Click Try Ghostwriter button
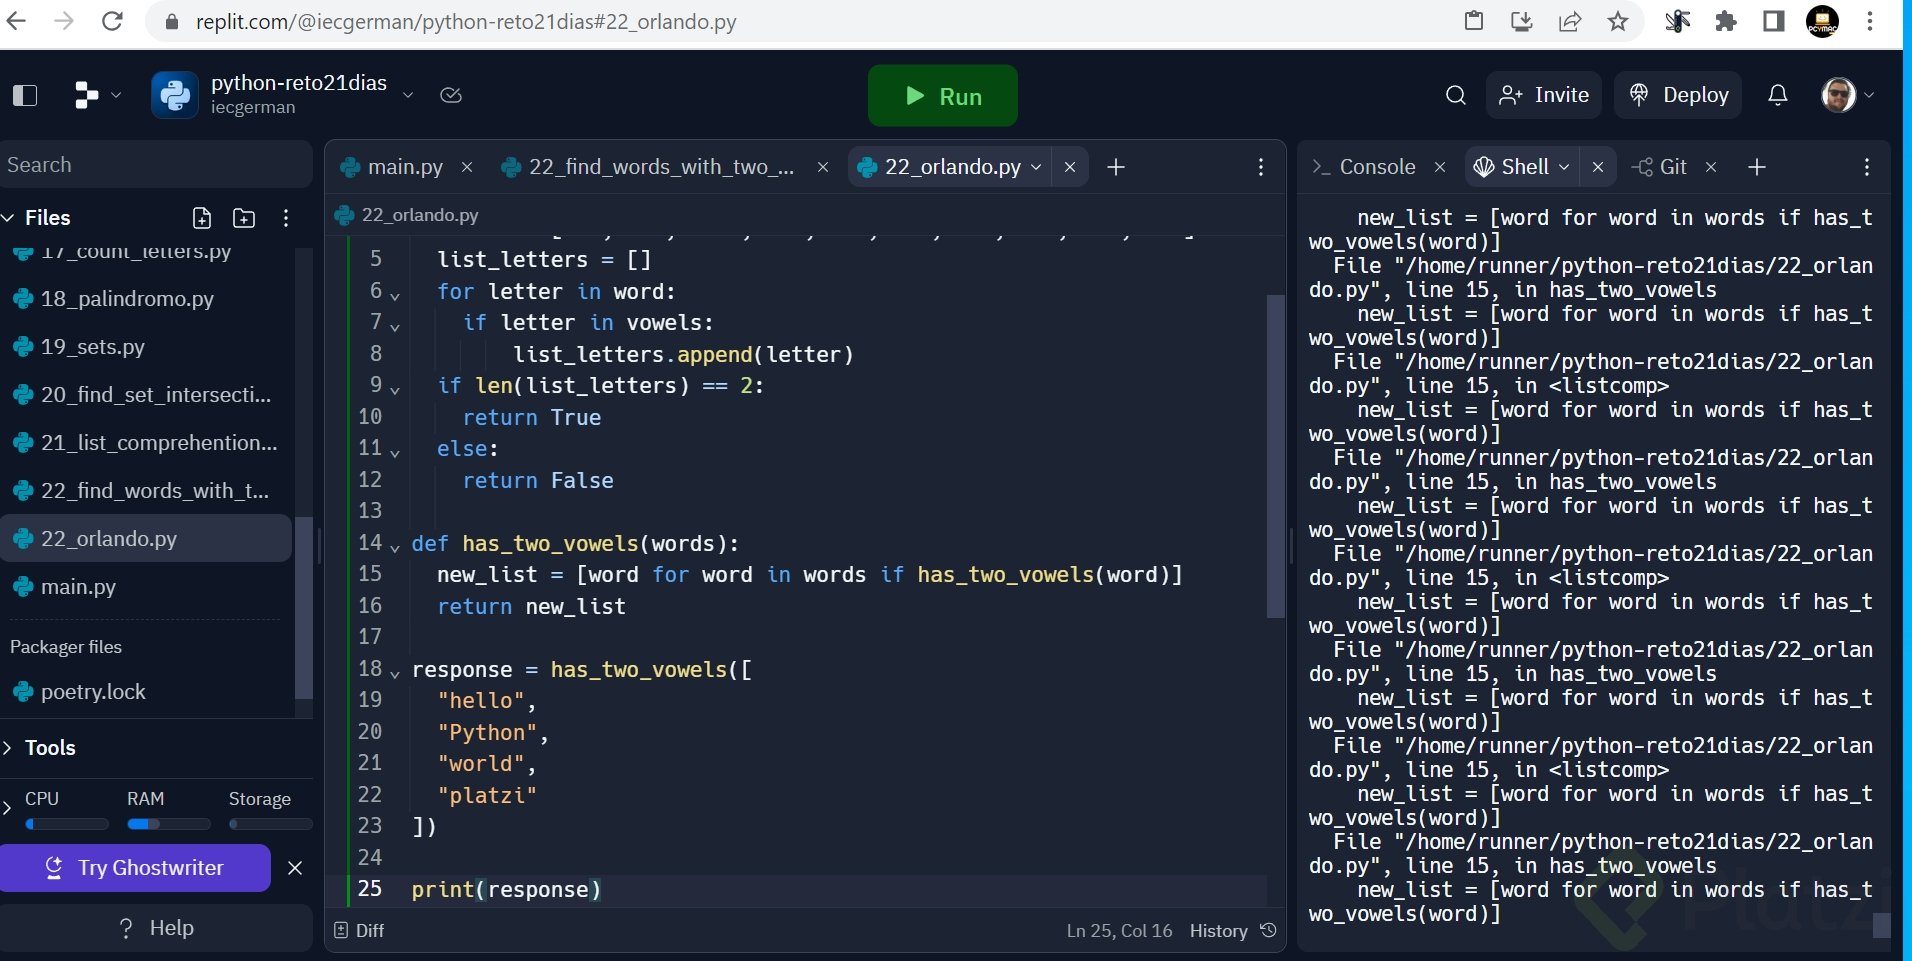The height and width of the screenshot is (961, 1912). coord(135,868)
